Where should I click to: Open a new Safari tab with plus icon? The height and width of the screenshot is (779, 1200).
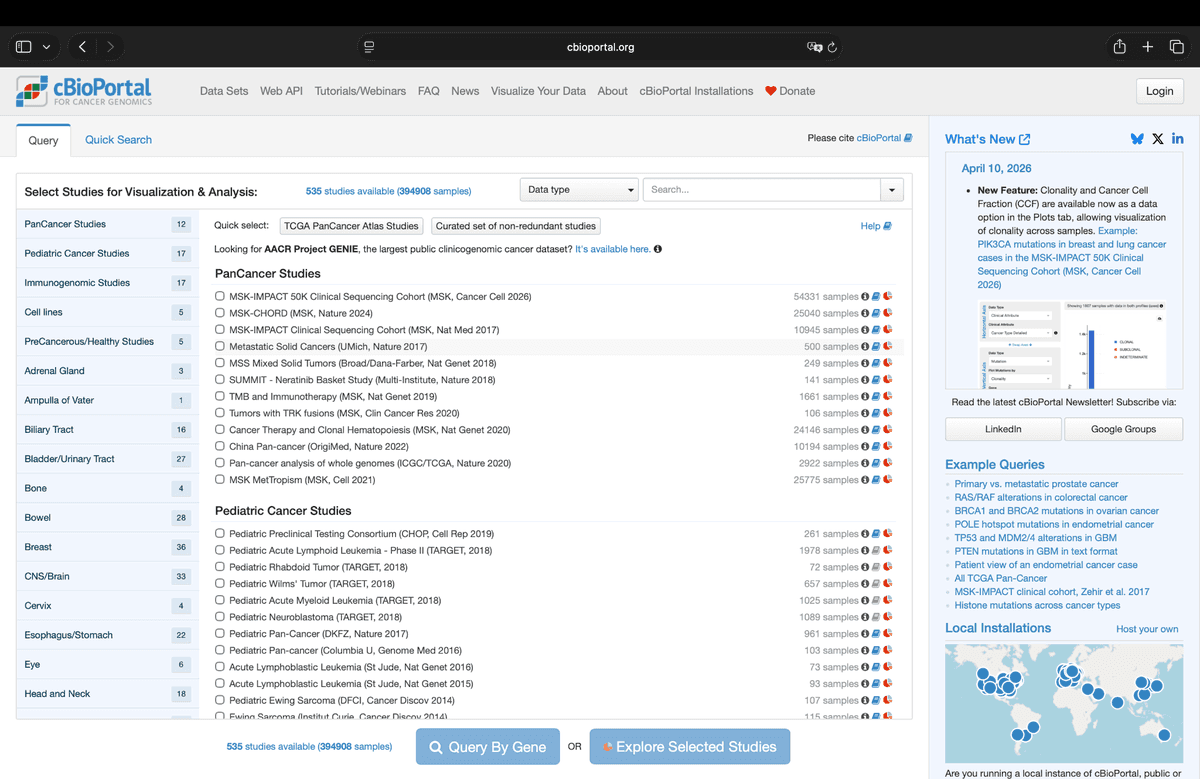tap(1148, 47)
